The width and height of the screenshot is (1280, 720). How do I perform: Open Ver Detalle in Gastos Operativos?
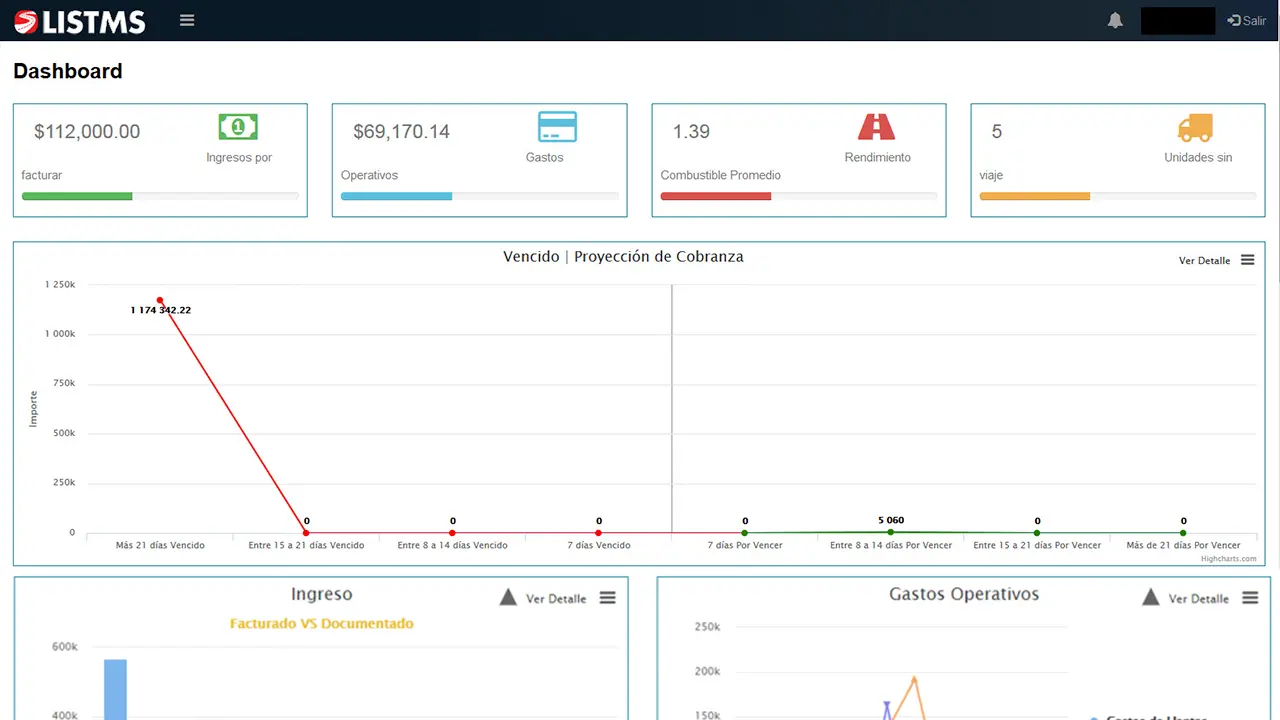[1198, 599]
